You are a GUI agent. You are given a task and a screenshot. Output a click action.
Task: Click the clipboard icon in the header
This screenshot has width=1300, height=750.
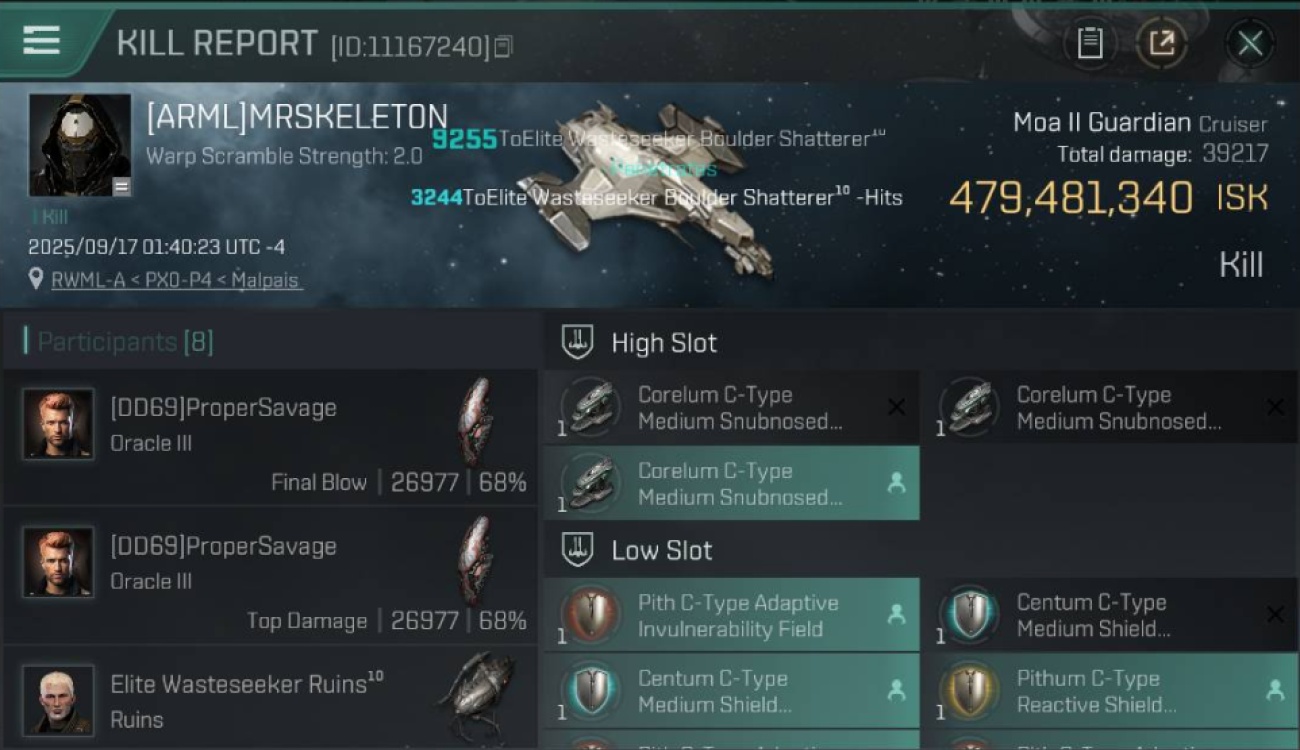pos(1089,43)
